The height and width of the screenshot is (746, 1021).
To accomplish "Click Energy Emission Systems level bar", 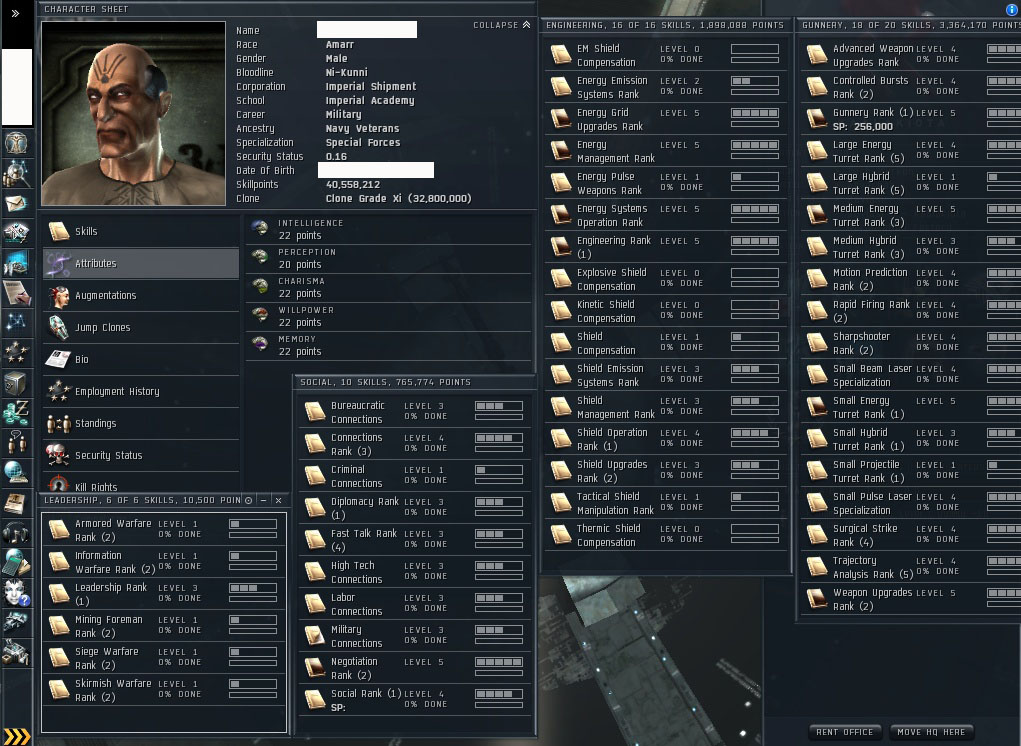I will [x=755, y=81].
